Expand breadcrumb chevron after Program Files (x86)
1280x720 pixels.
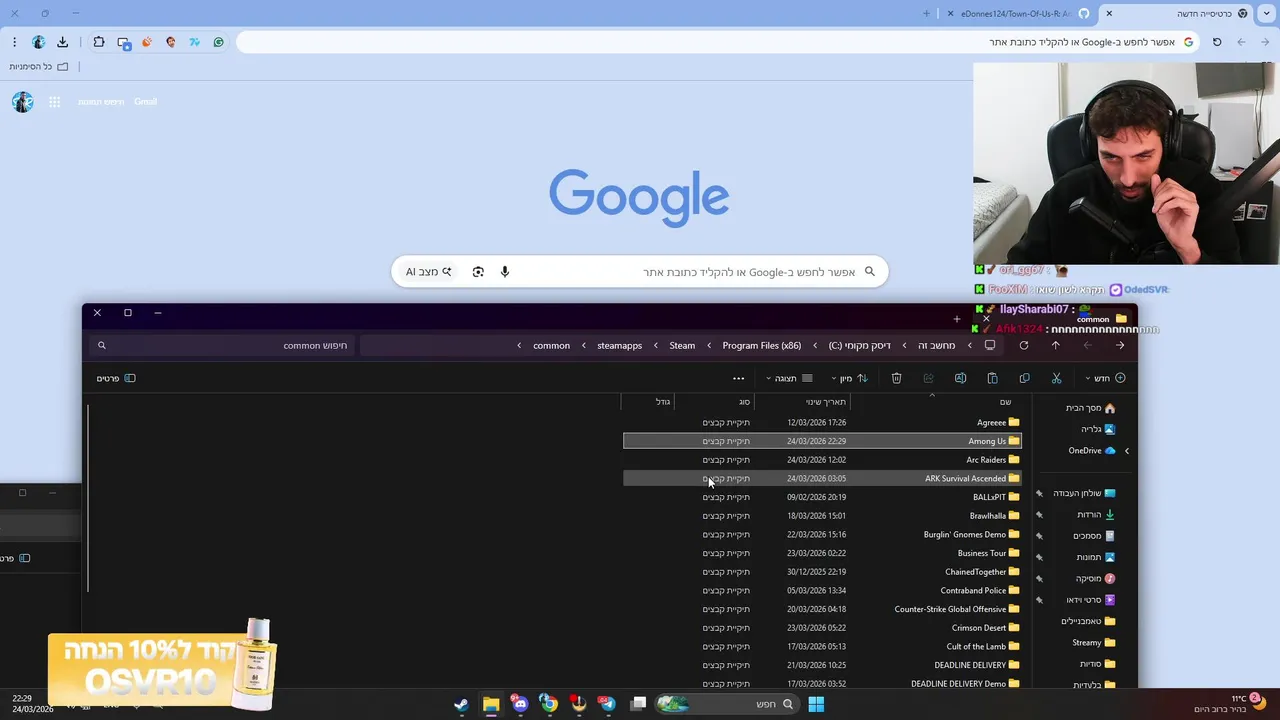(x=709, y=345)
